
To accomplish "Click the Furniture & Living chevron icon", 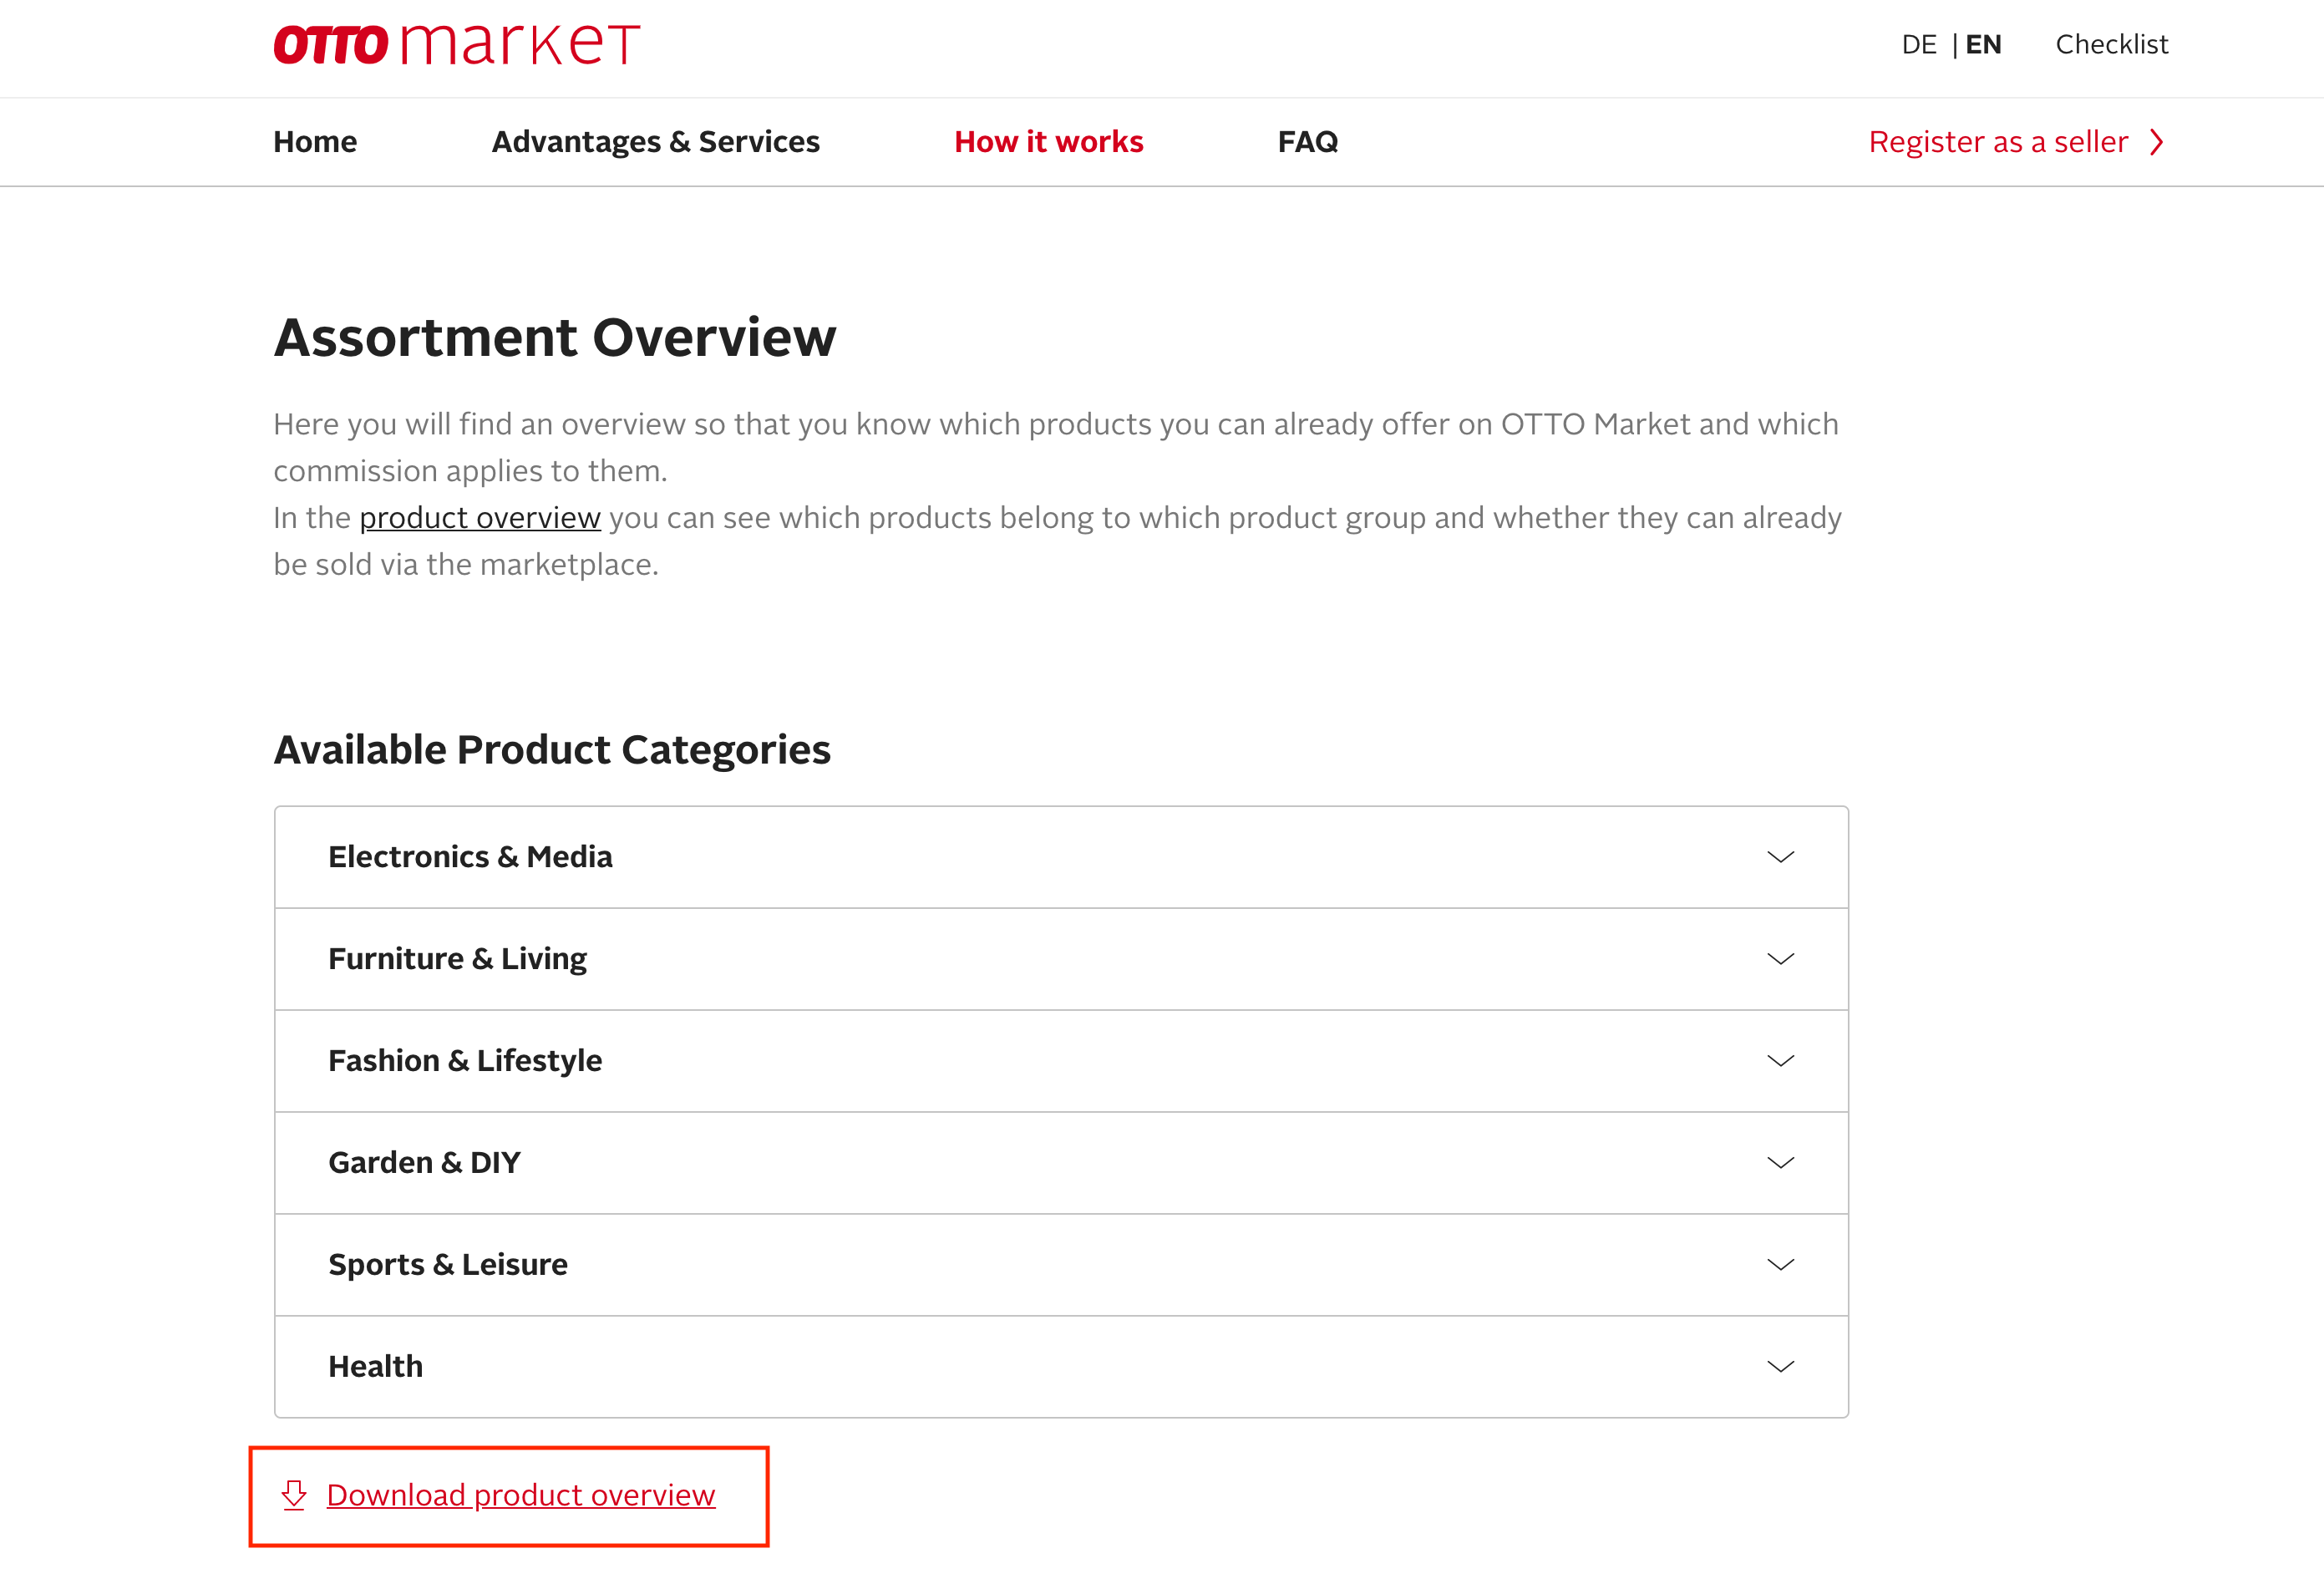I will [x=1780, y=959].
